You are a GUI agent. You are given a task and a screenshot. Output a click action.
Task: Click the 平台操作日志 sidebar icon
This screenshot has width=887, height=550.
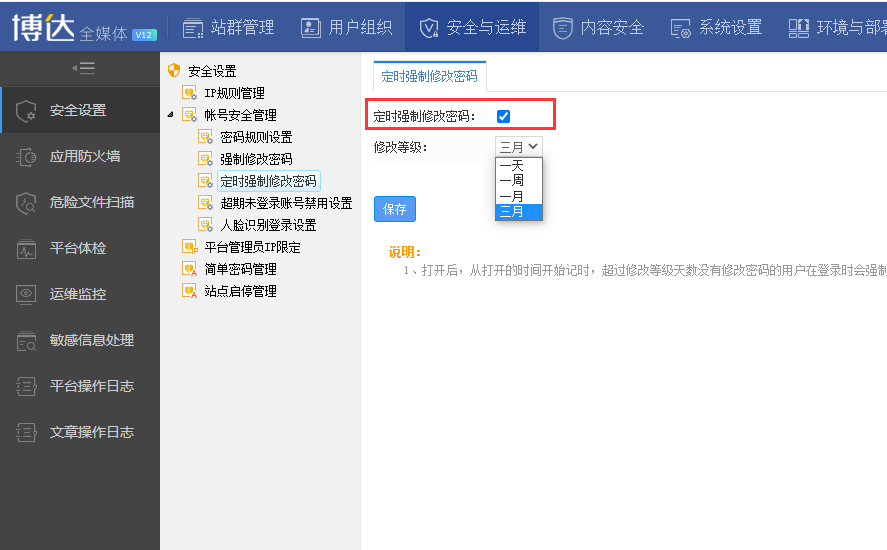pyautogui.click(x=27, y=387)
